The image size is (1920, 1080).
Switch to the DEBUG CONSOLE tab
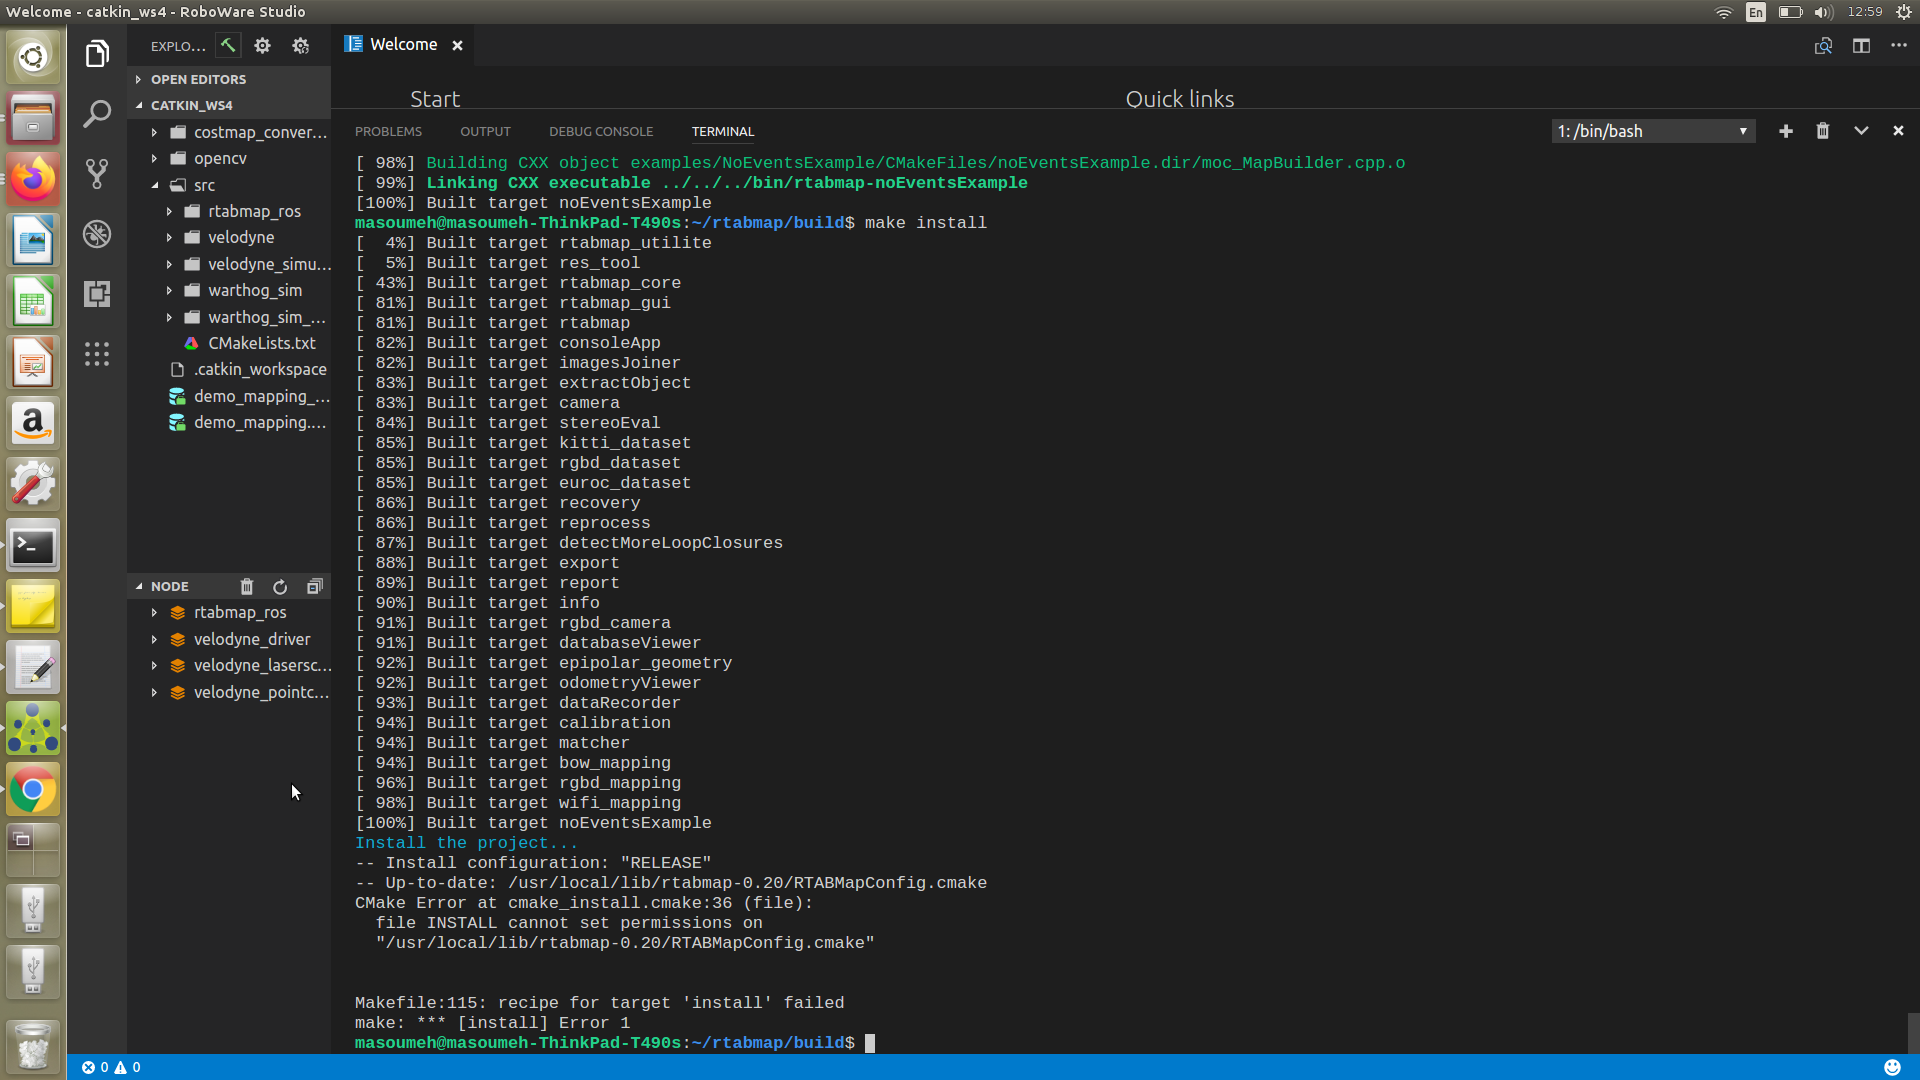pos(600,131)
